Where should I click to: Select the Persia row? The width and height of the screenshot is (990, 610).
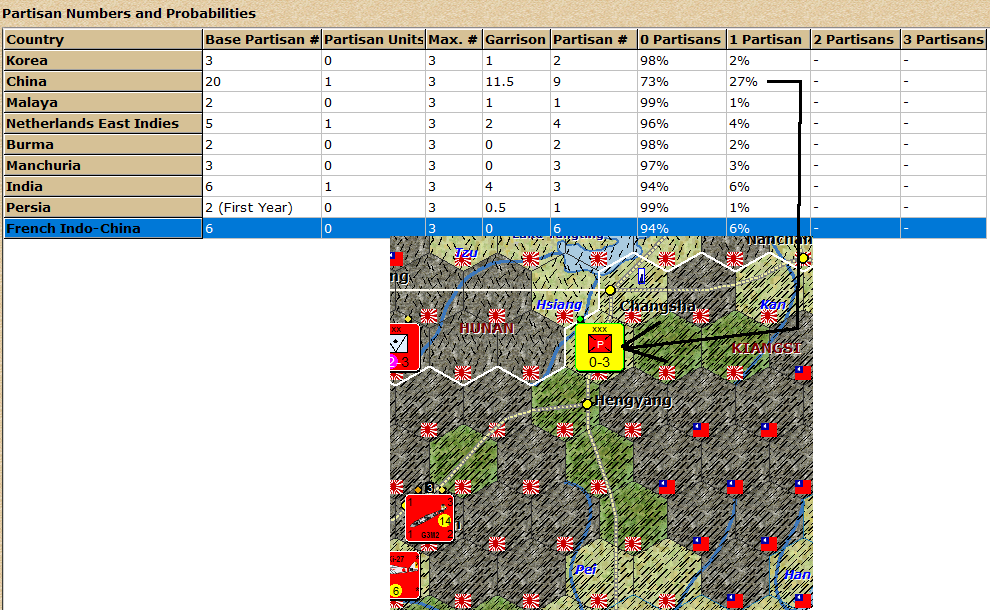coord(495,207)
